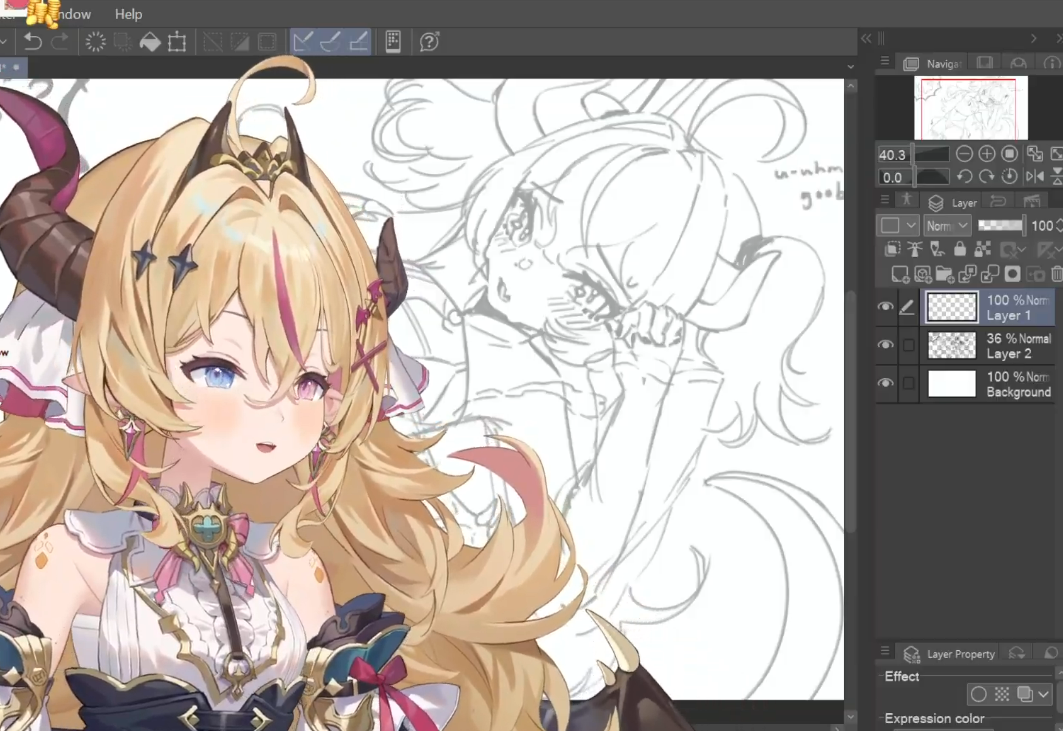Open the Navigator palette hamburger menu

[x=885, y=61]
